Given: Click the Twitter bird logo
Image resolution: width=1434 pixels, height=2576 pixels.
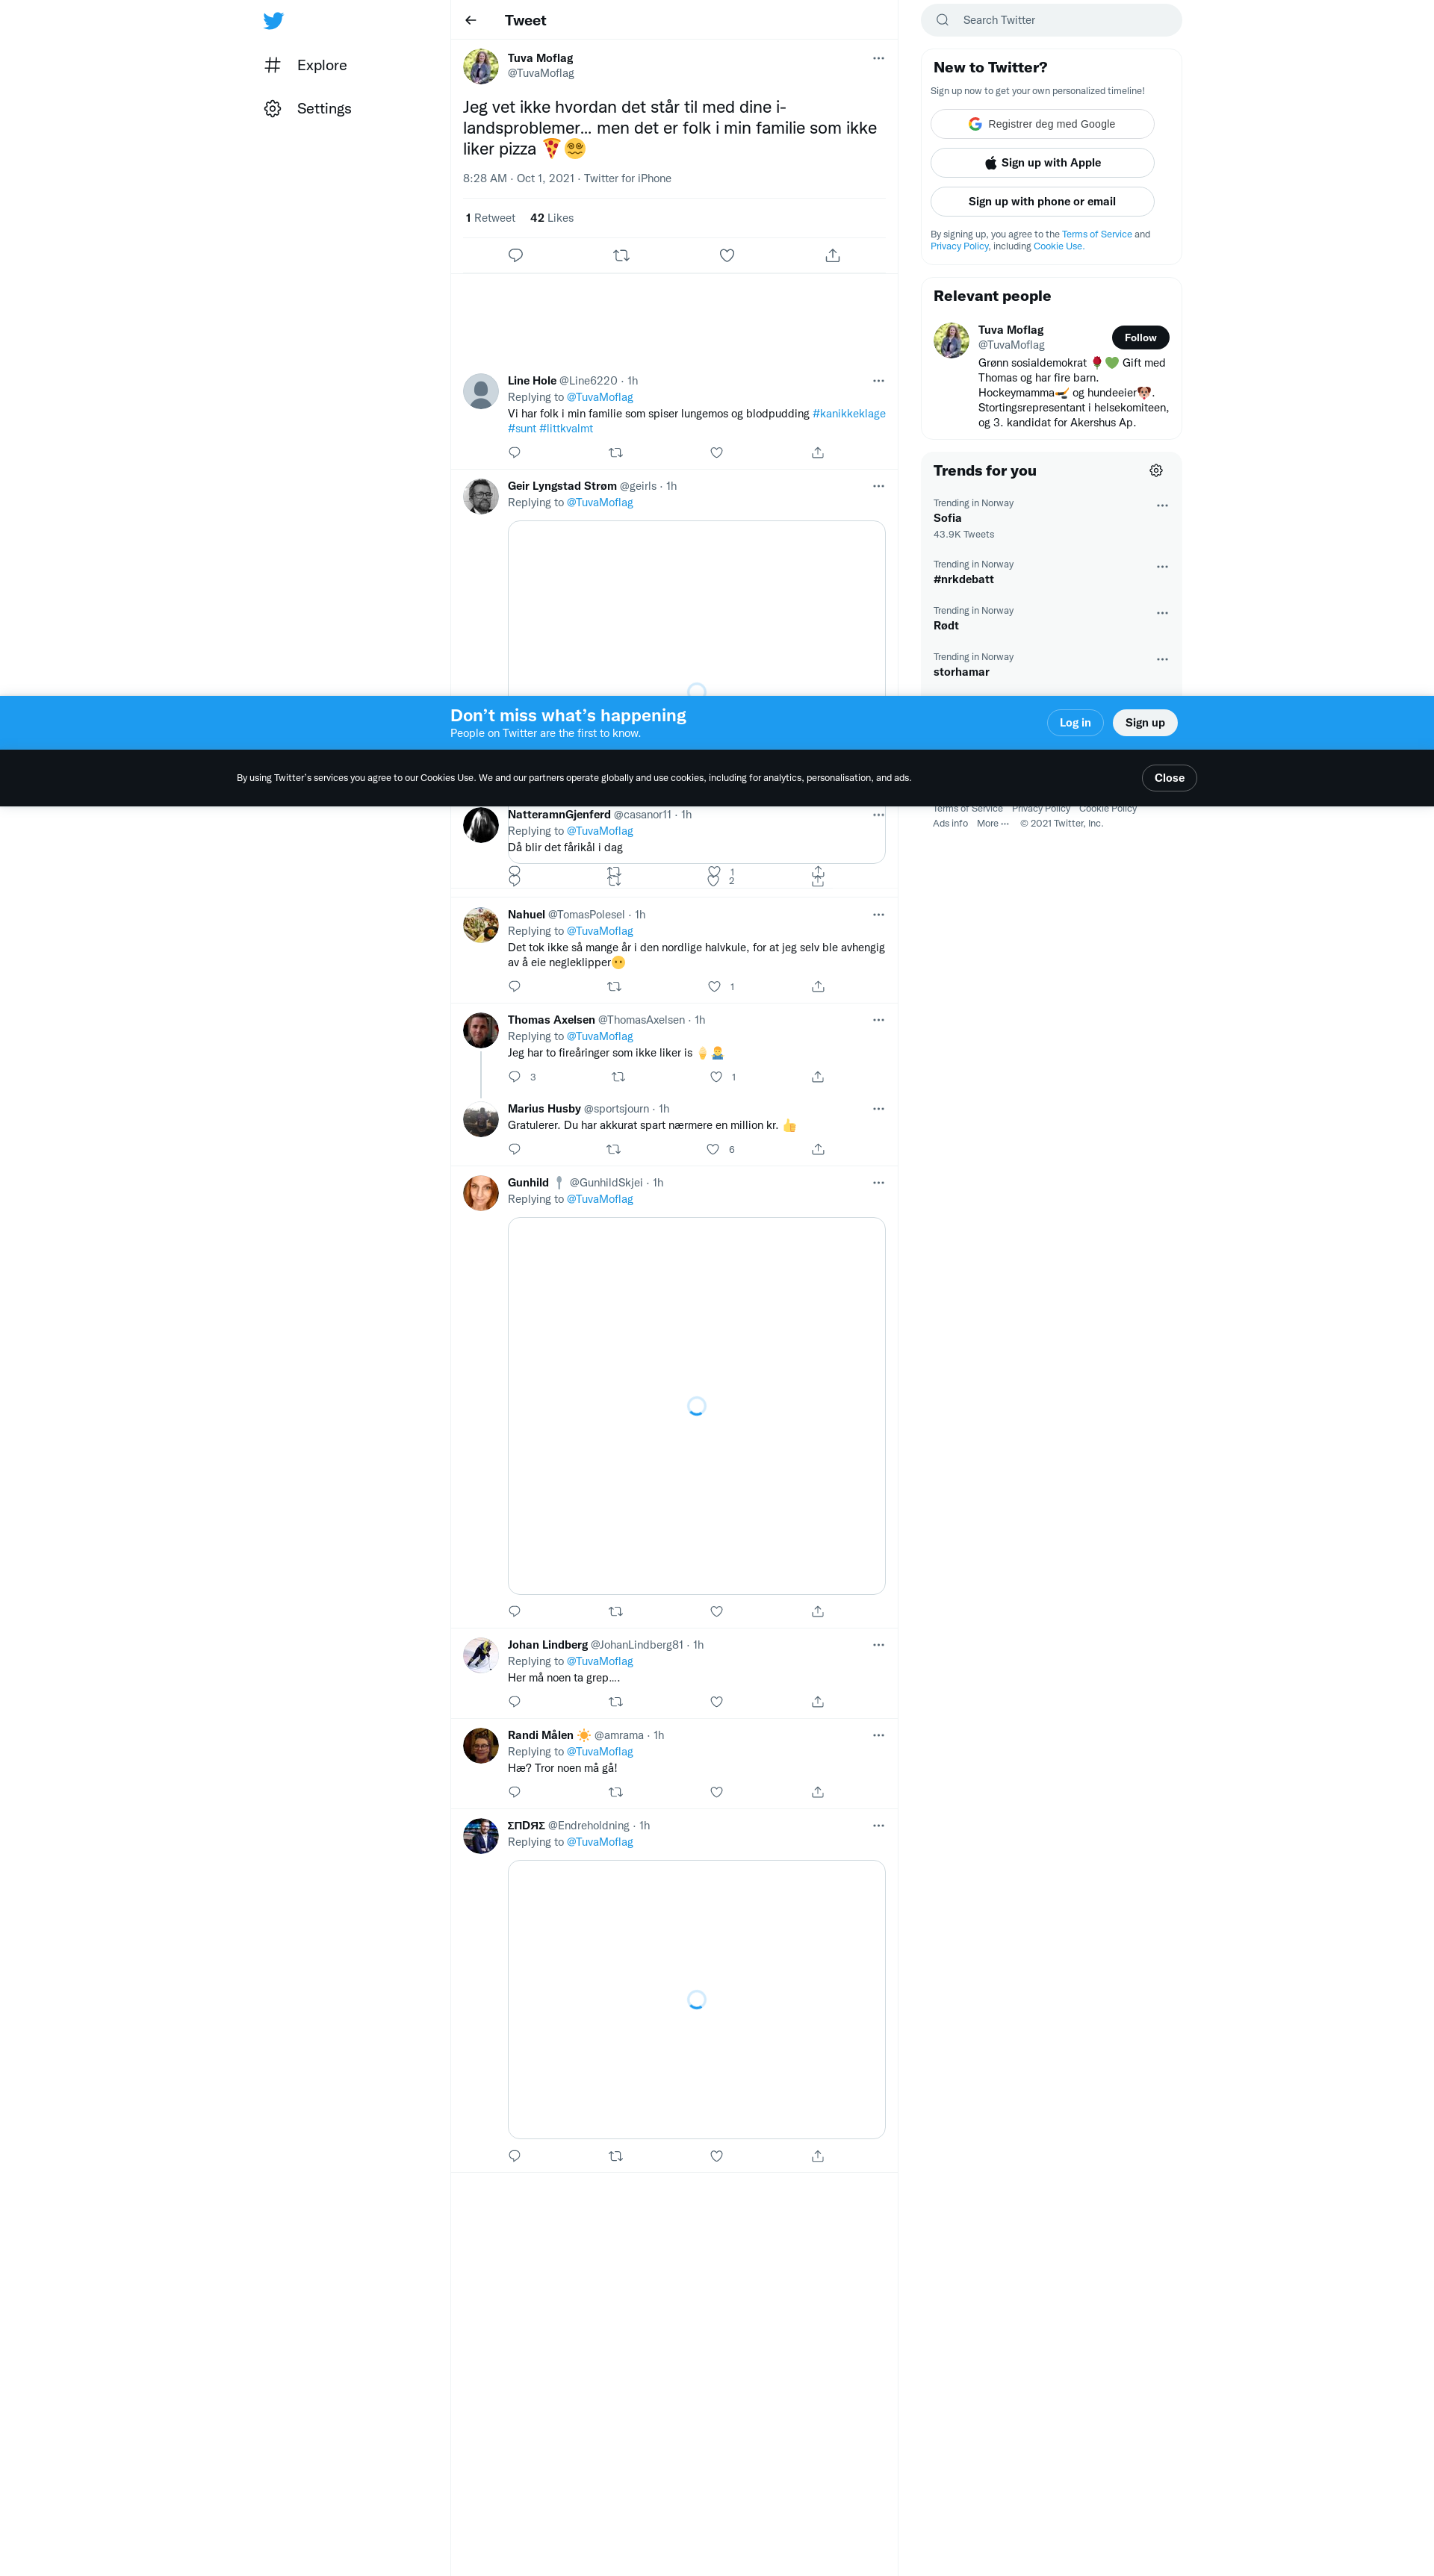Looking at the screenshot, I should pos(273,20).
